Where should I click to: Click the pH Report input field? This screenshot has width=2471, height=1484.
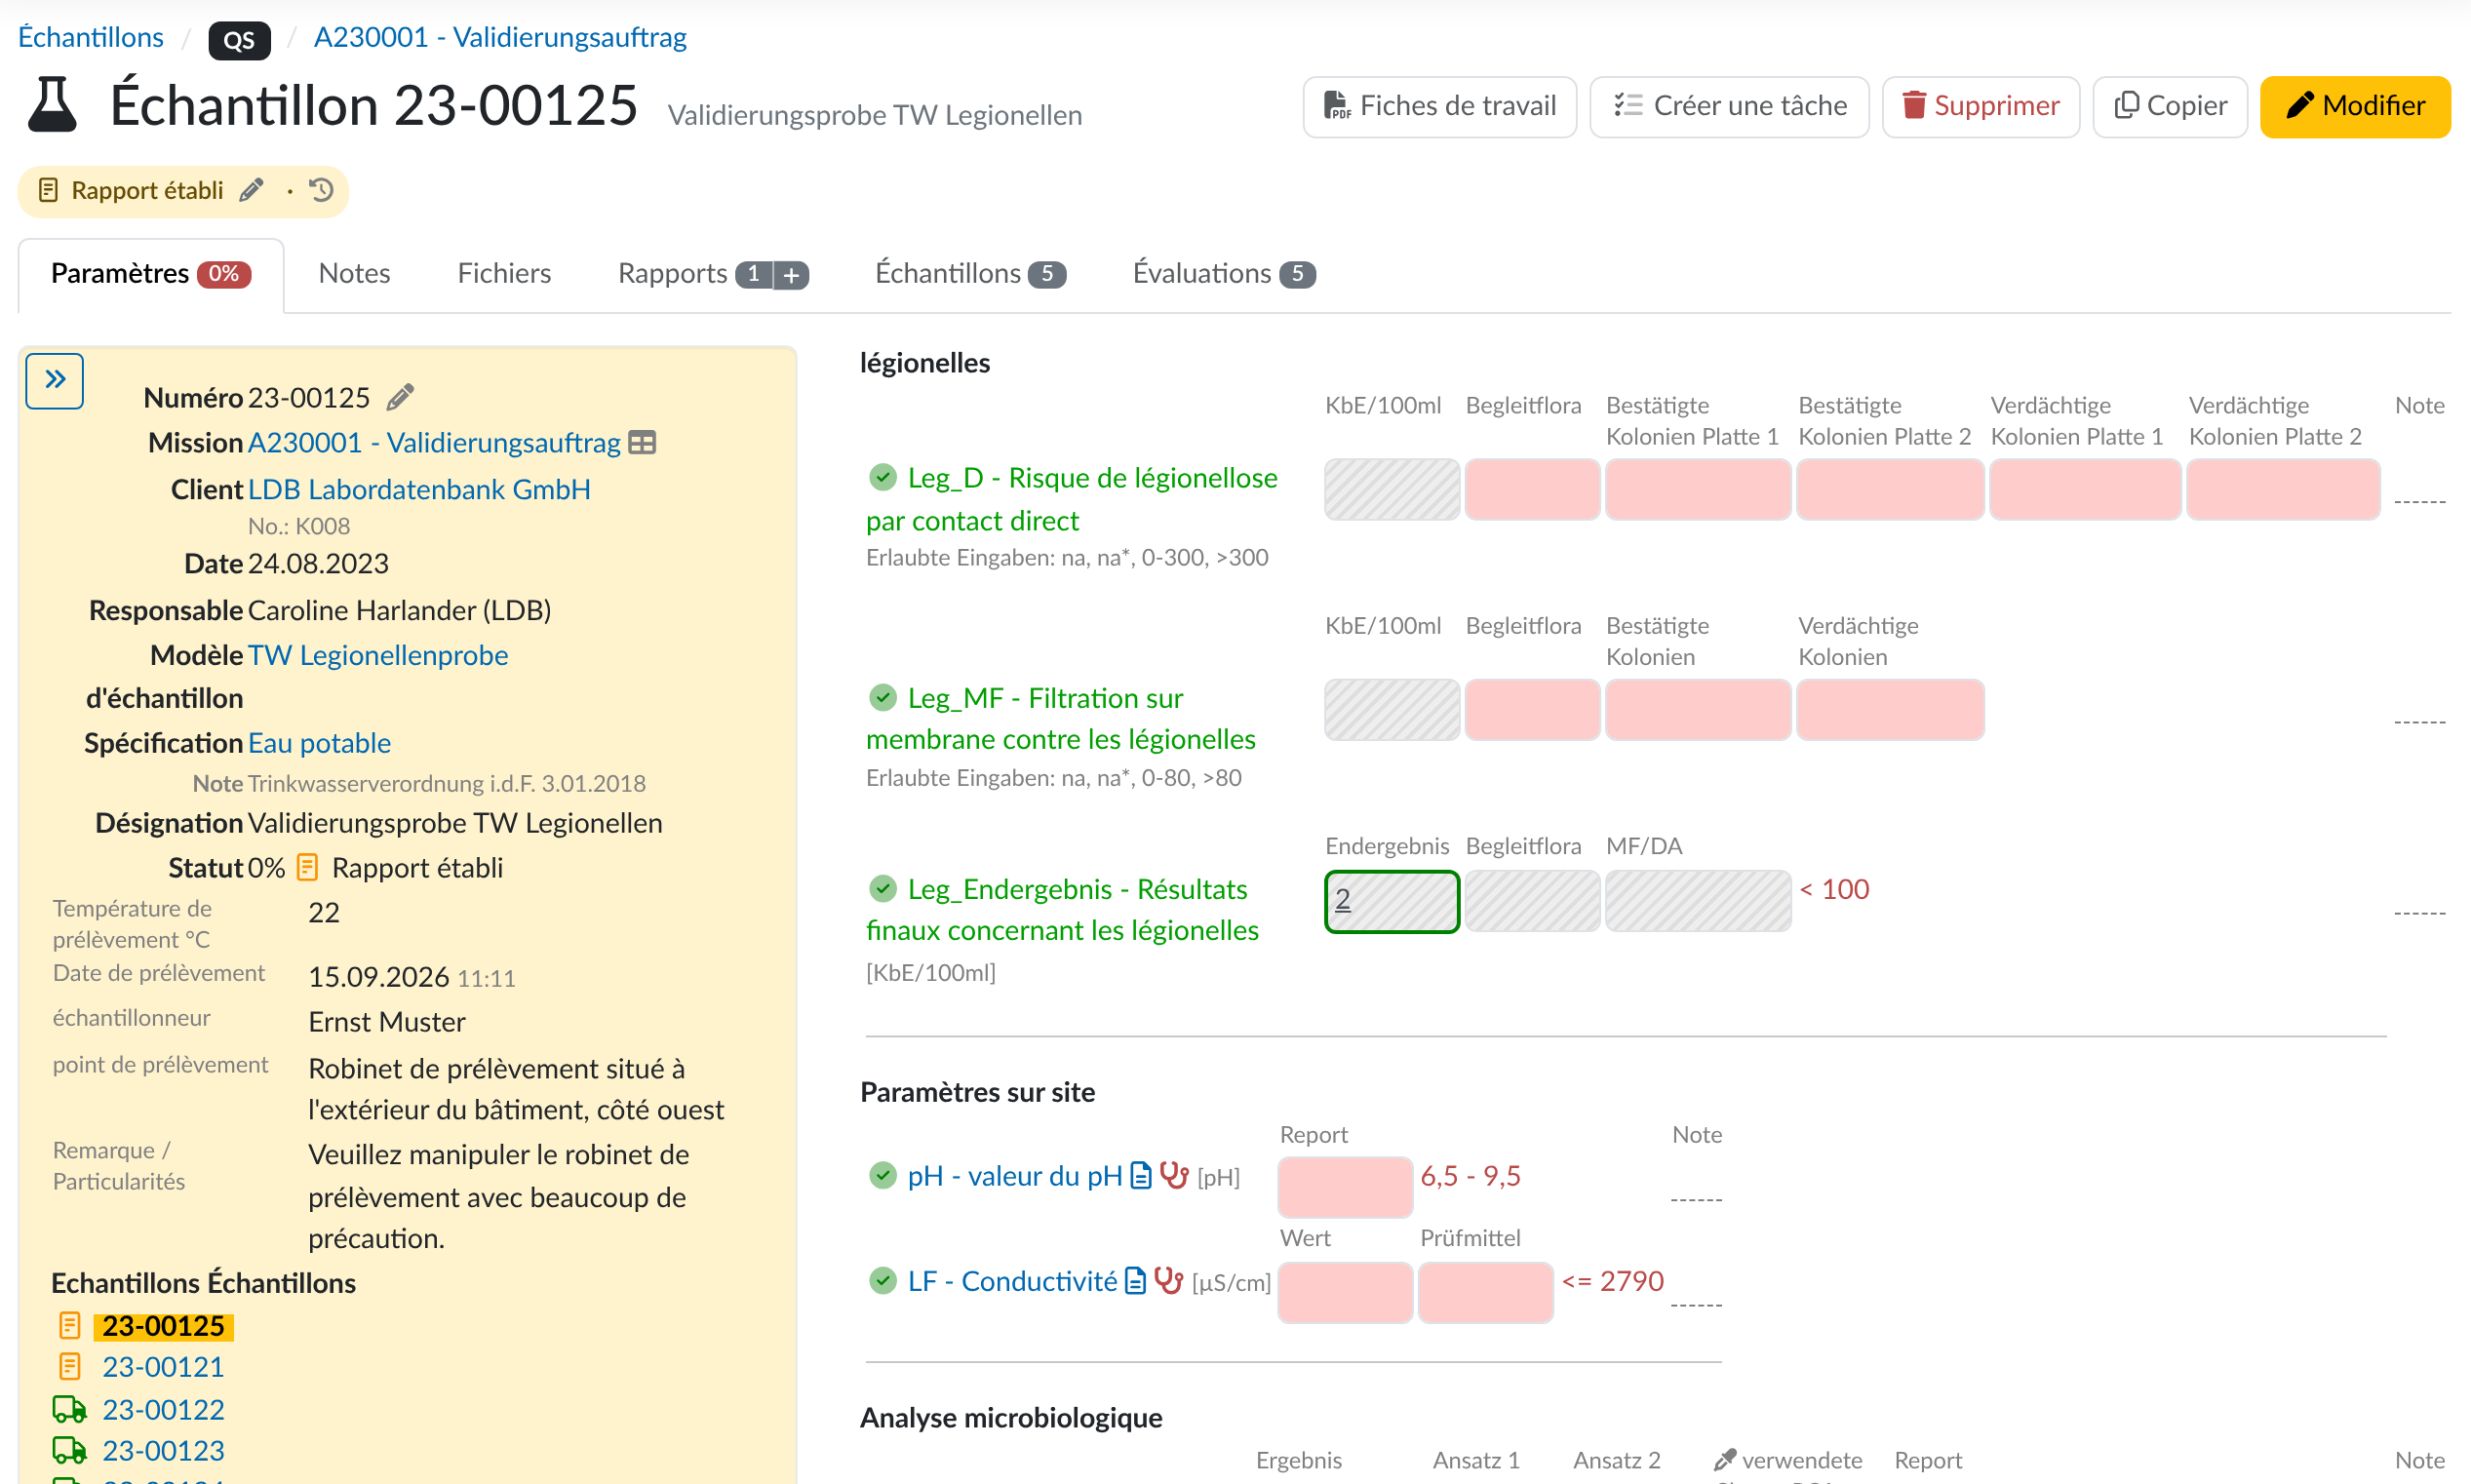coord(1345,1187)
